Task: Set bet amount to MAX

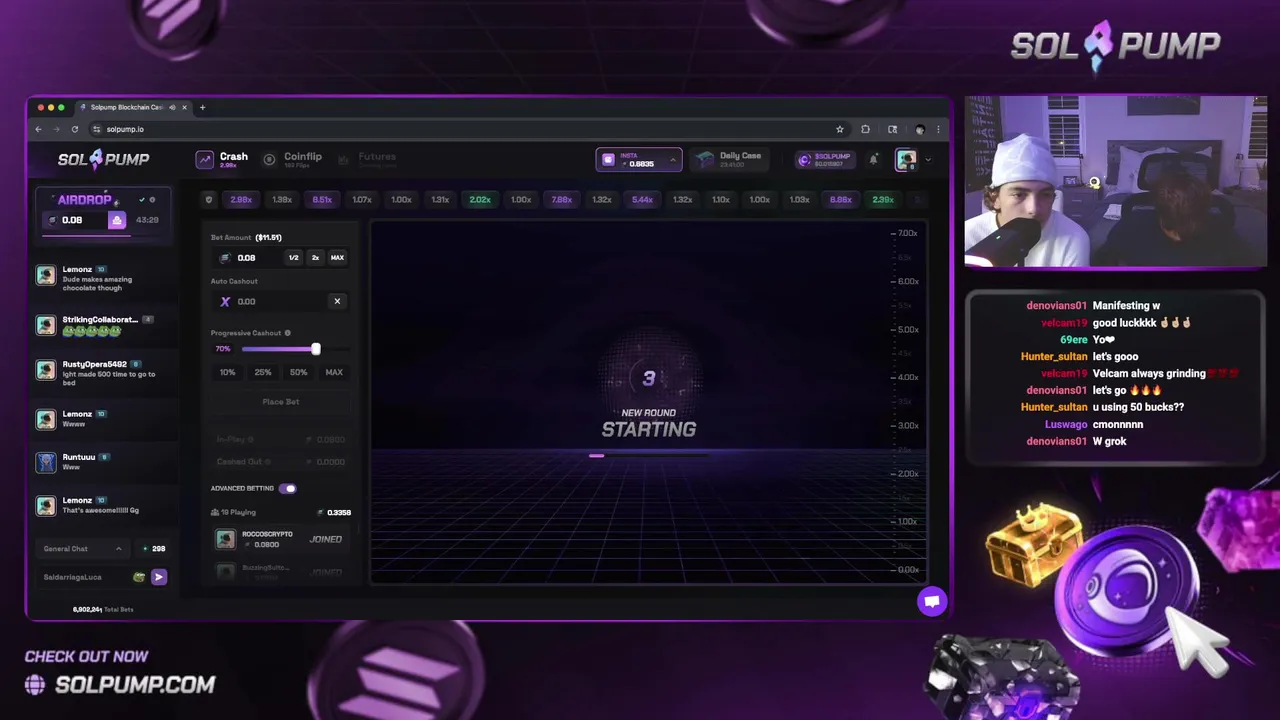Action: 337,258
